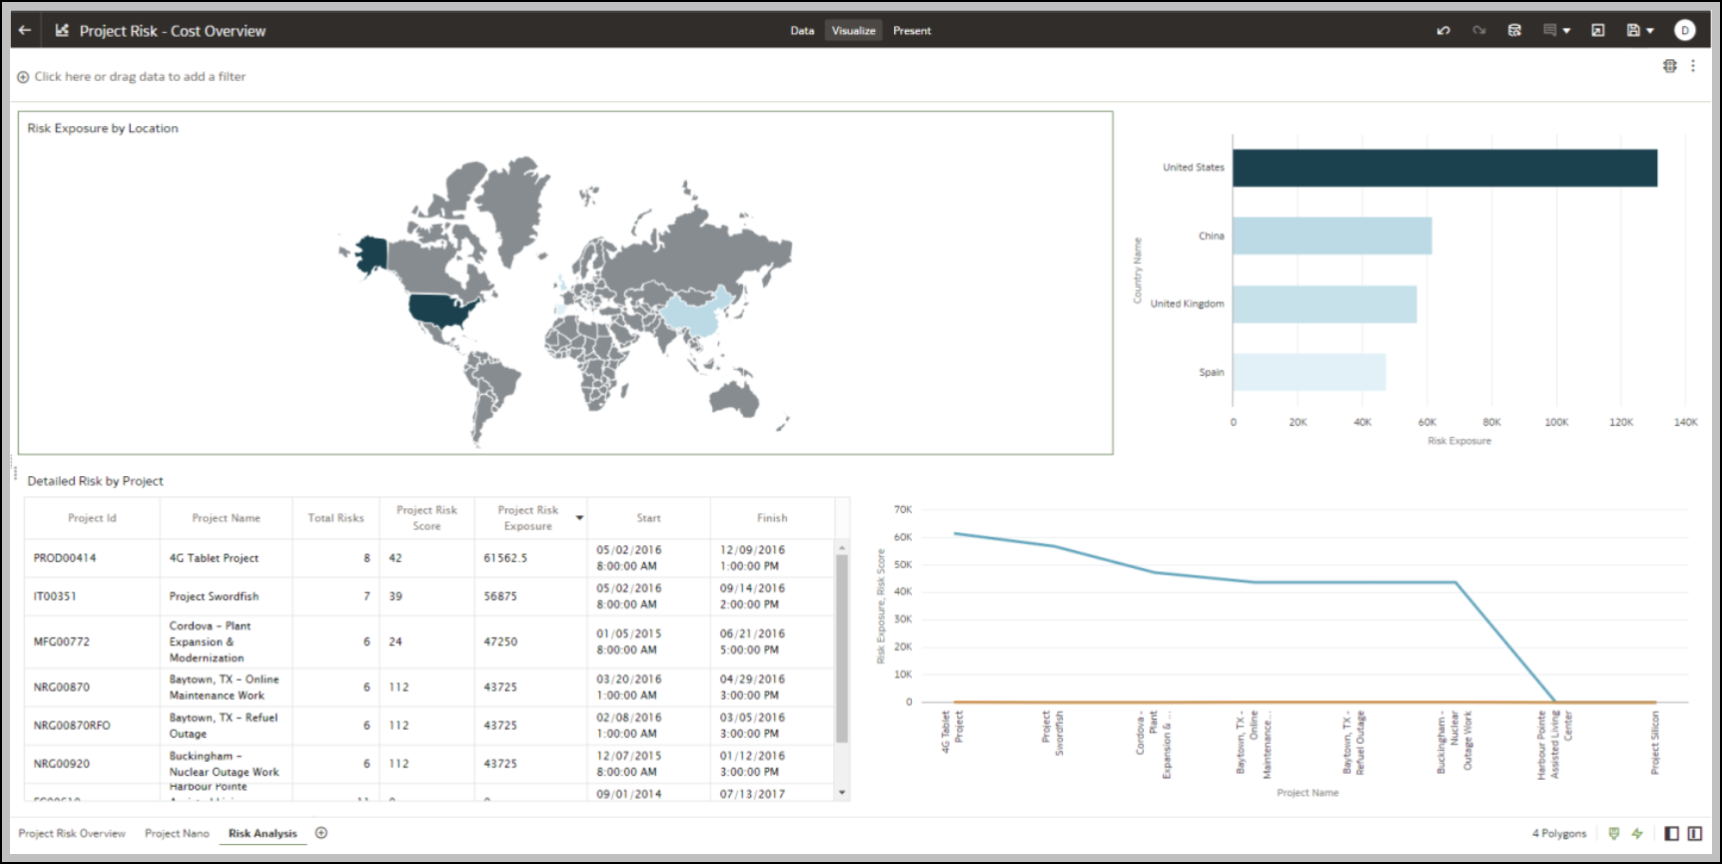This screenshot has height=864, width=1722.
Task: Click the Finish column header
Action: [x=772, y=518]
